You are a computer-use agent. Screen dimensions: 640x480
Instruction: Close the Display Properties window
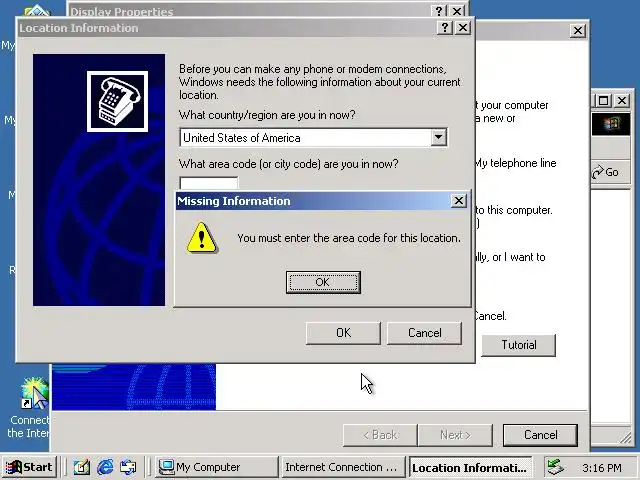click(x=457, y=11)
